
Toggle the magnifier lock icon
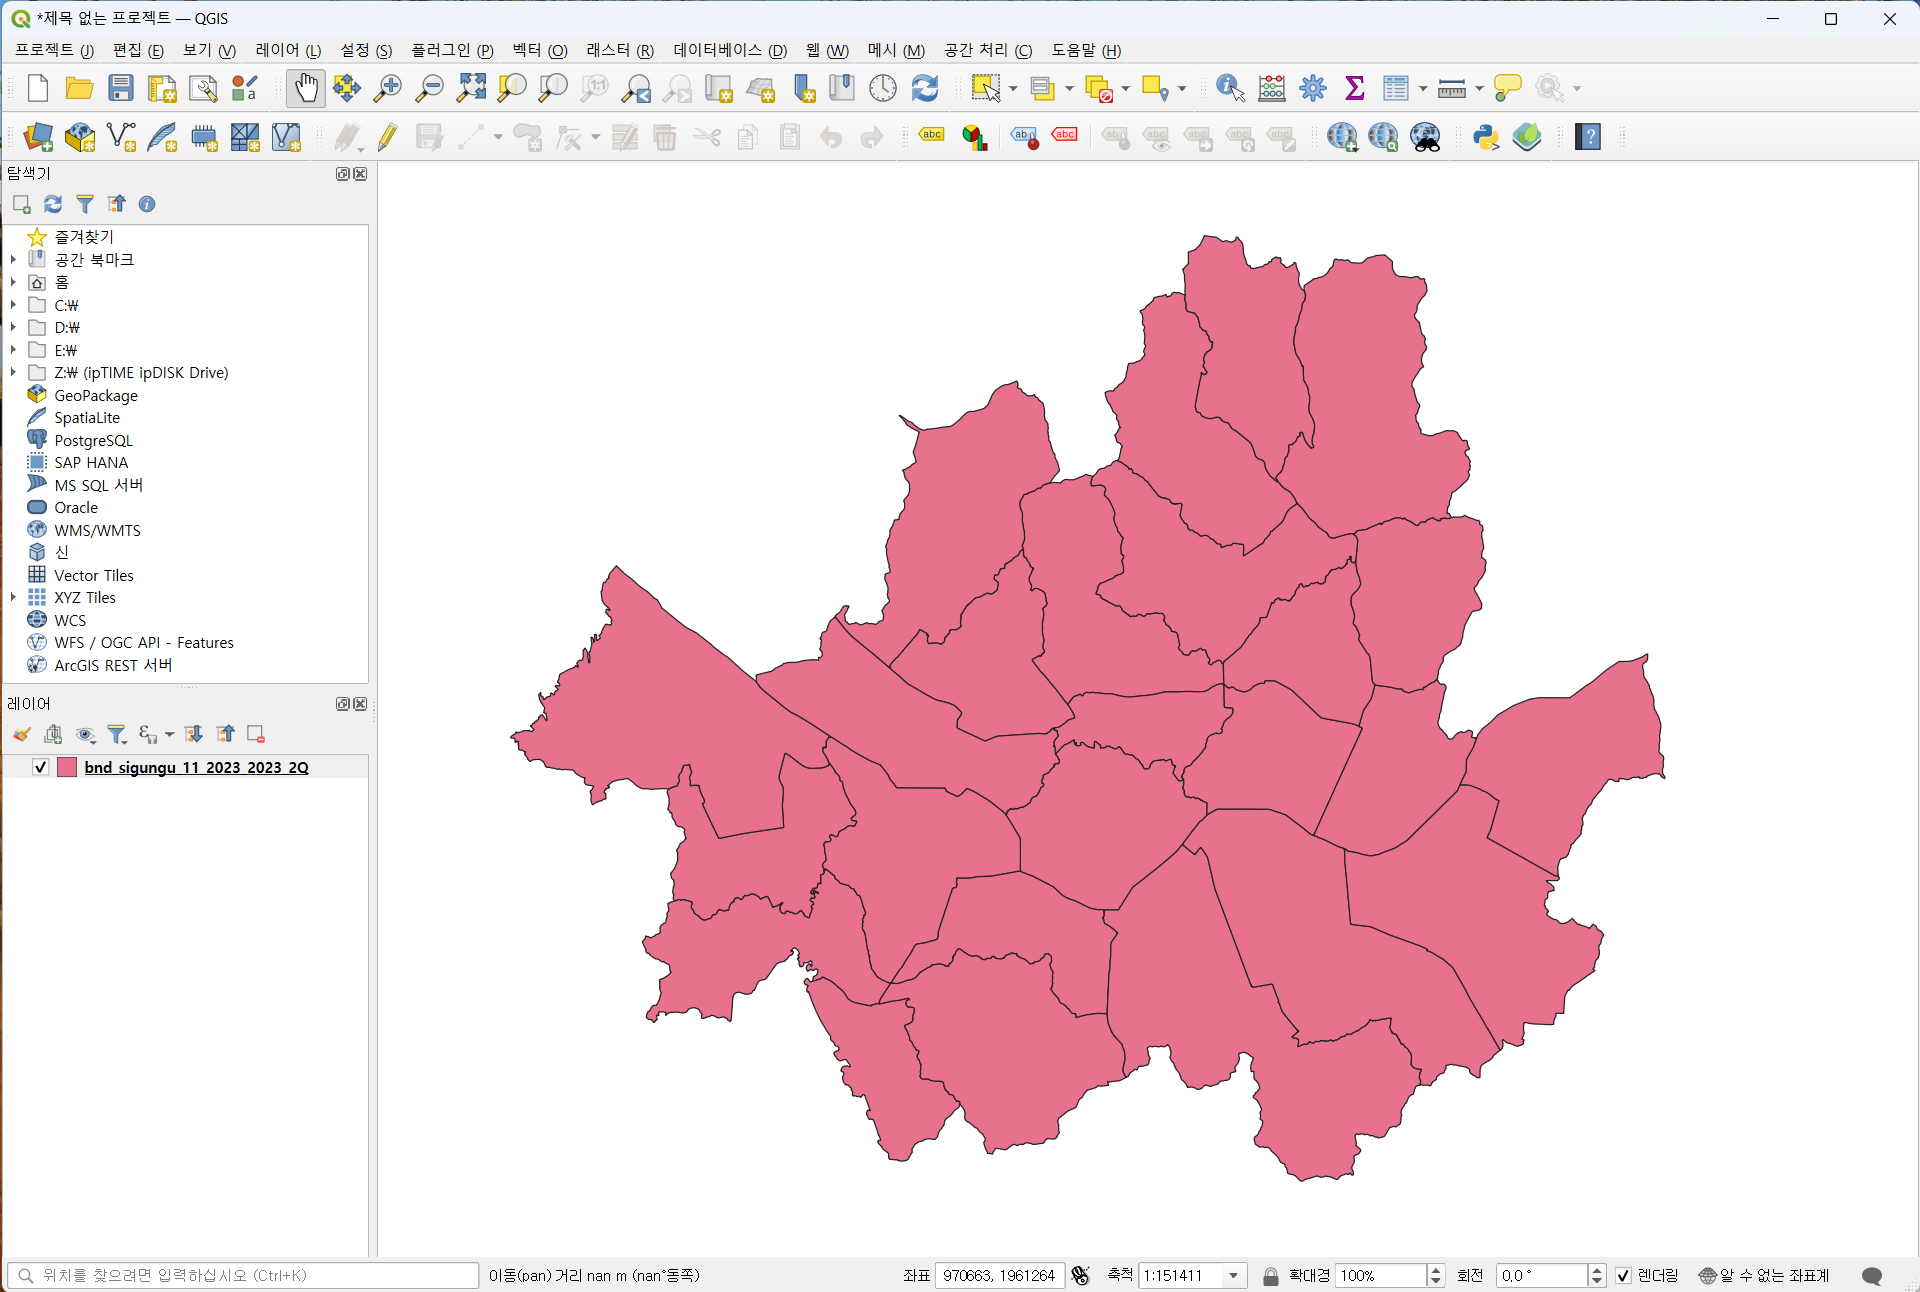pyautogui.click(x=1270, y=1275)
